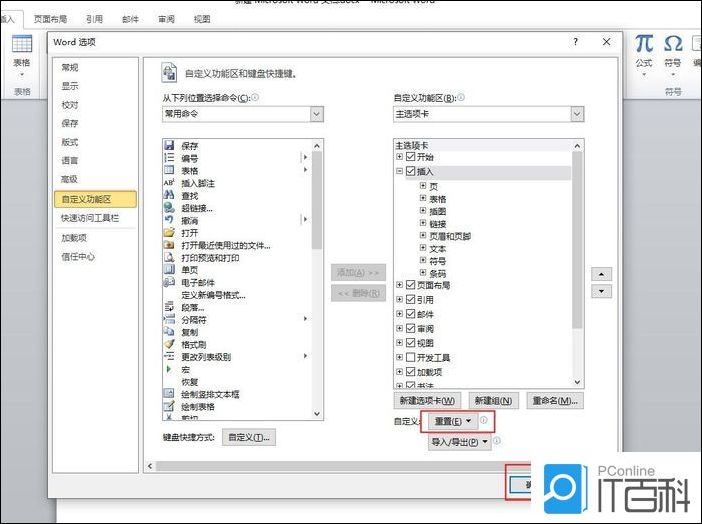Select the Copy (复制) command icon
The height and width of the screenshot is (524, 702).
(169, 332)
